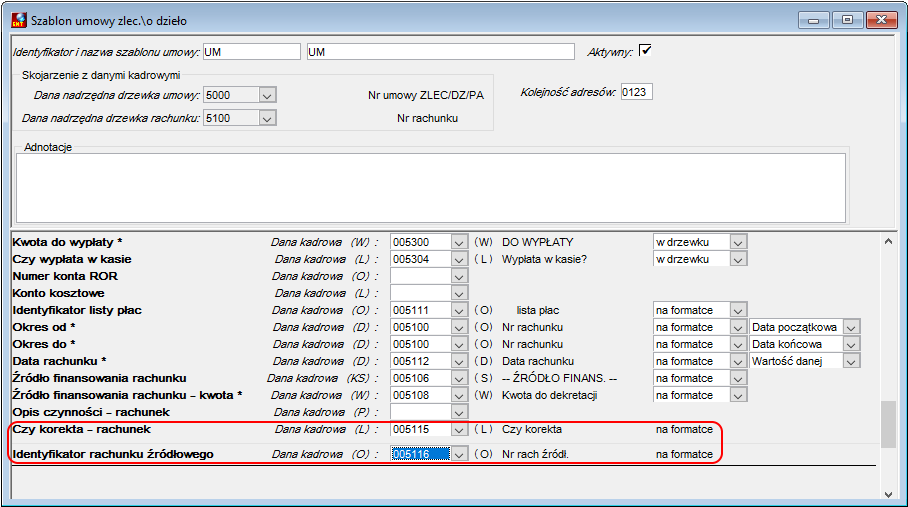Open the Data końcowa dropdown
This screenshot has width=908, height=507.
851,344
